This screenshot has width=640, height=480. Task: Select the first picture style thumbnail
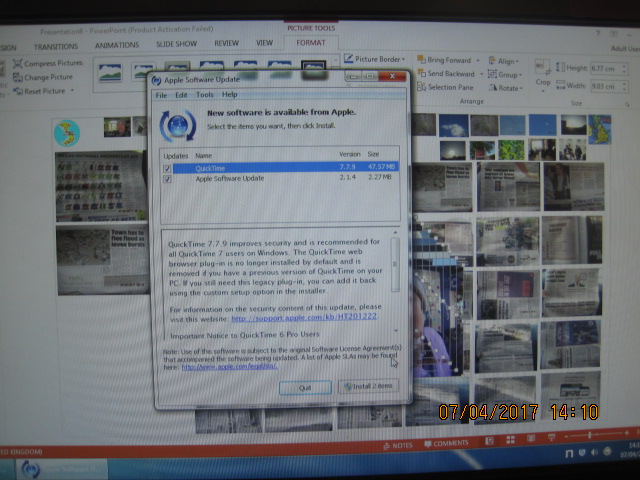click(110, 73)
